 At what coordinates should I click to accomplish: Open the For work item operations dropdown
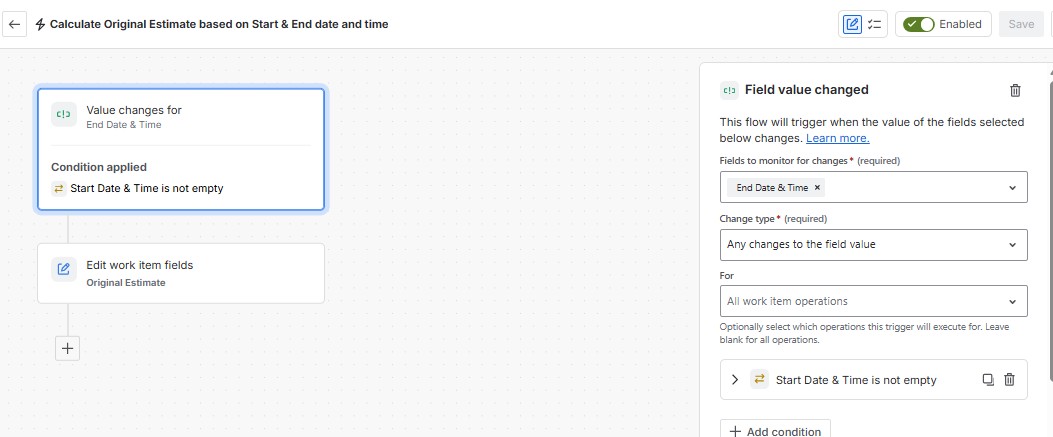click(874, 301)
